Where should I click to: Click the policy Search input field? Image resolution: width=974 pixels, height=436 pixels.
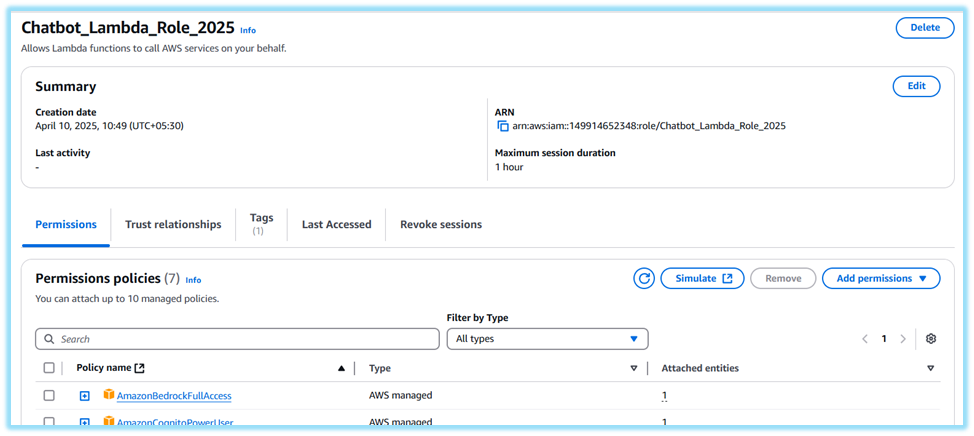pos(237,339)
